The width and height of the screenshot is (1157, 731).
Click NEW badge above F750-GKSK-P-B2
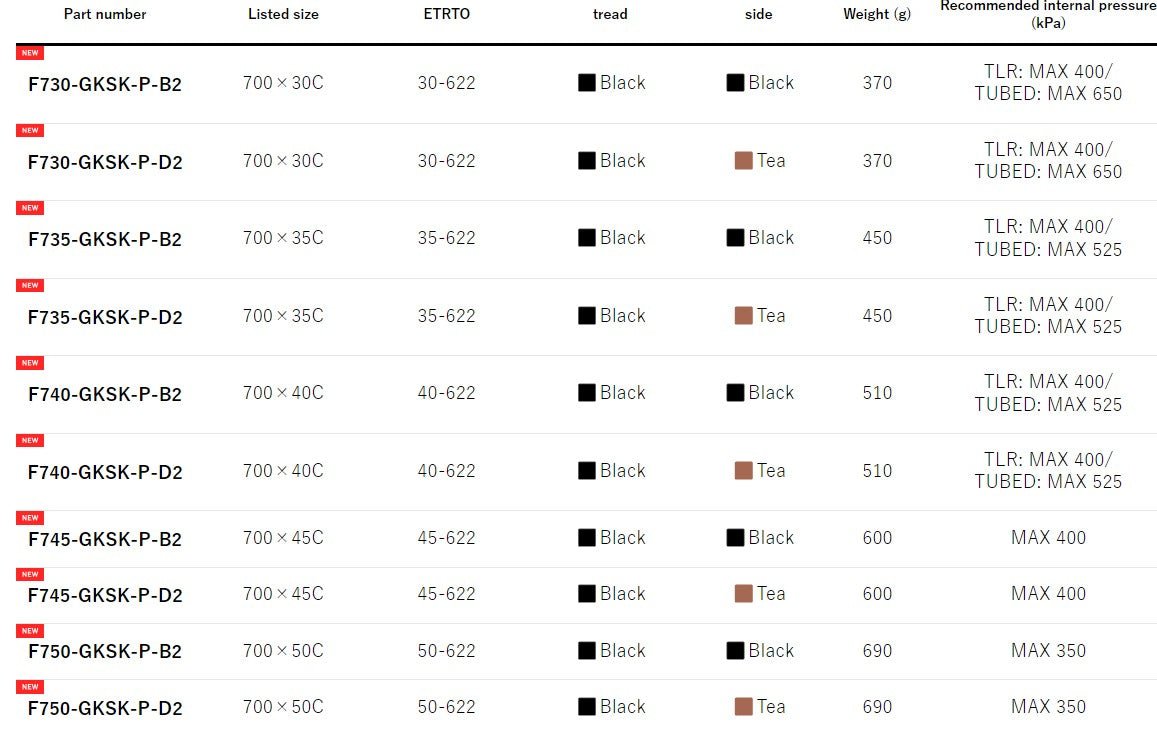[x=30, y=631]
